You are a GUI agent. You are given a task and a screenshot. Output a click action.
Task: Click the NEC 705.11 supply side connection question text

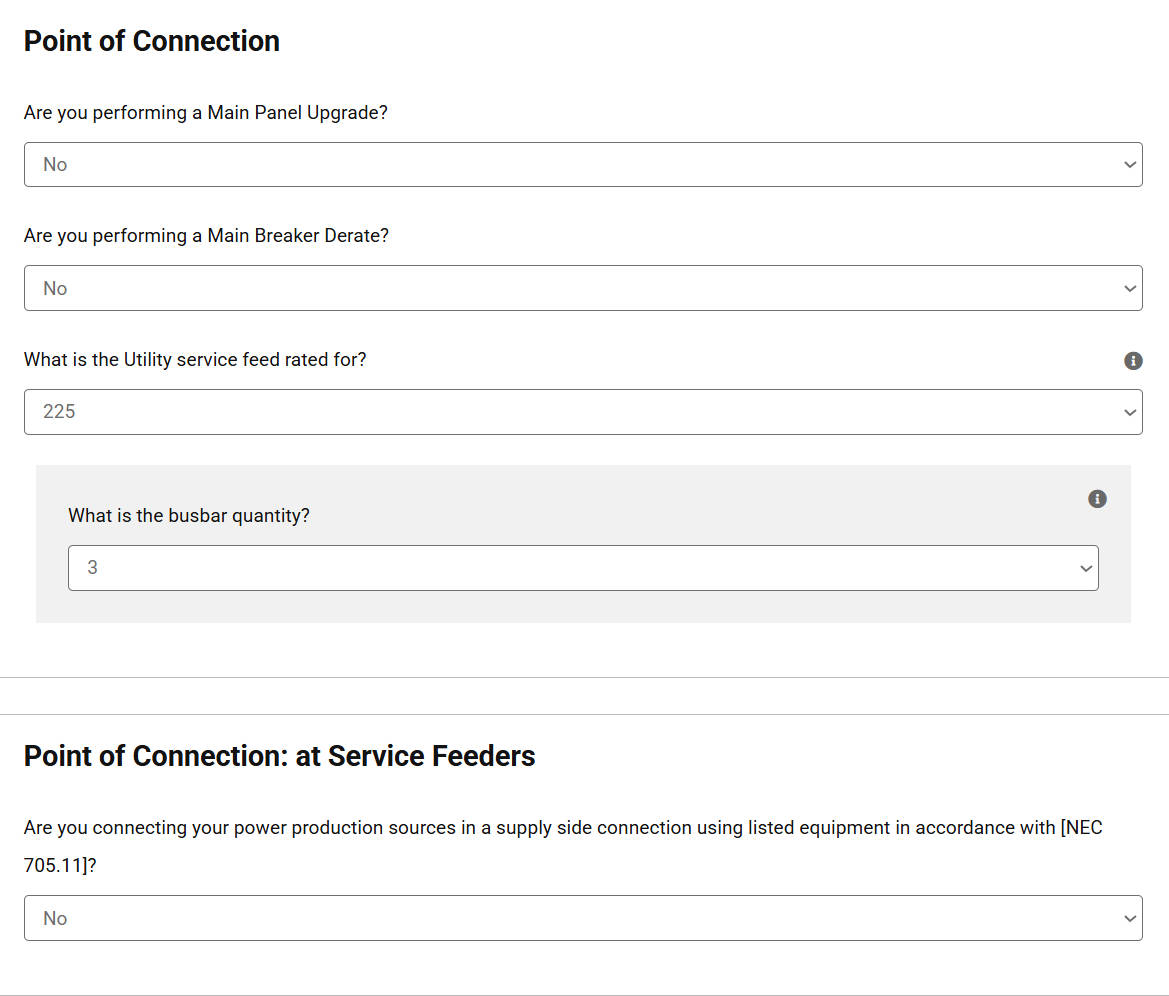[563, 846]
